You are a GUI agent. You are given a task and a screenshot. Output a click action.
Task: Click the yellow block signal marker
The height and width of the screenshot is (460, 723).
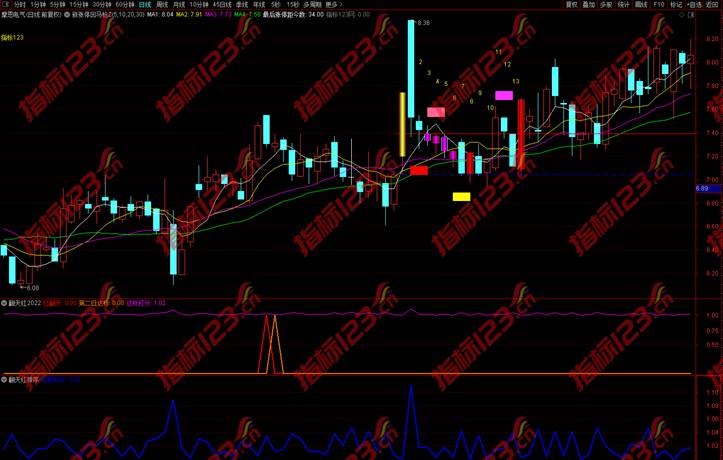(x=461, y=196)
